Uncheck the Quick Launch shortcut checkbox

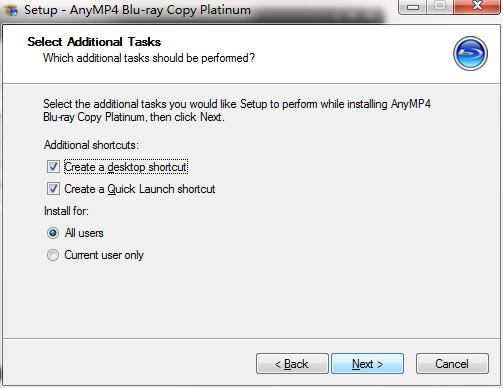(53, 189)
